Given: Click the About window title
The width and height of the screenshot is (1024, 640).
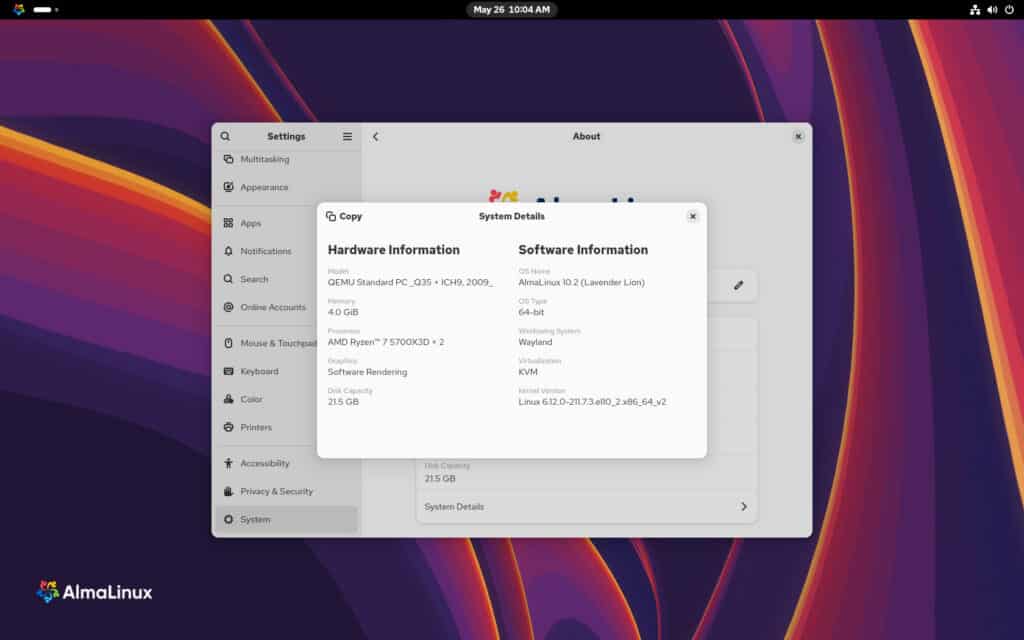Looking at the screenshot, I should coord(586,136).
